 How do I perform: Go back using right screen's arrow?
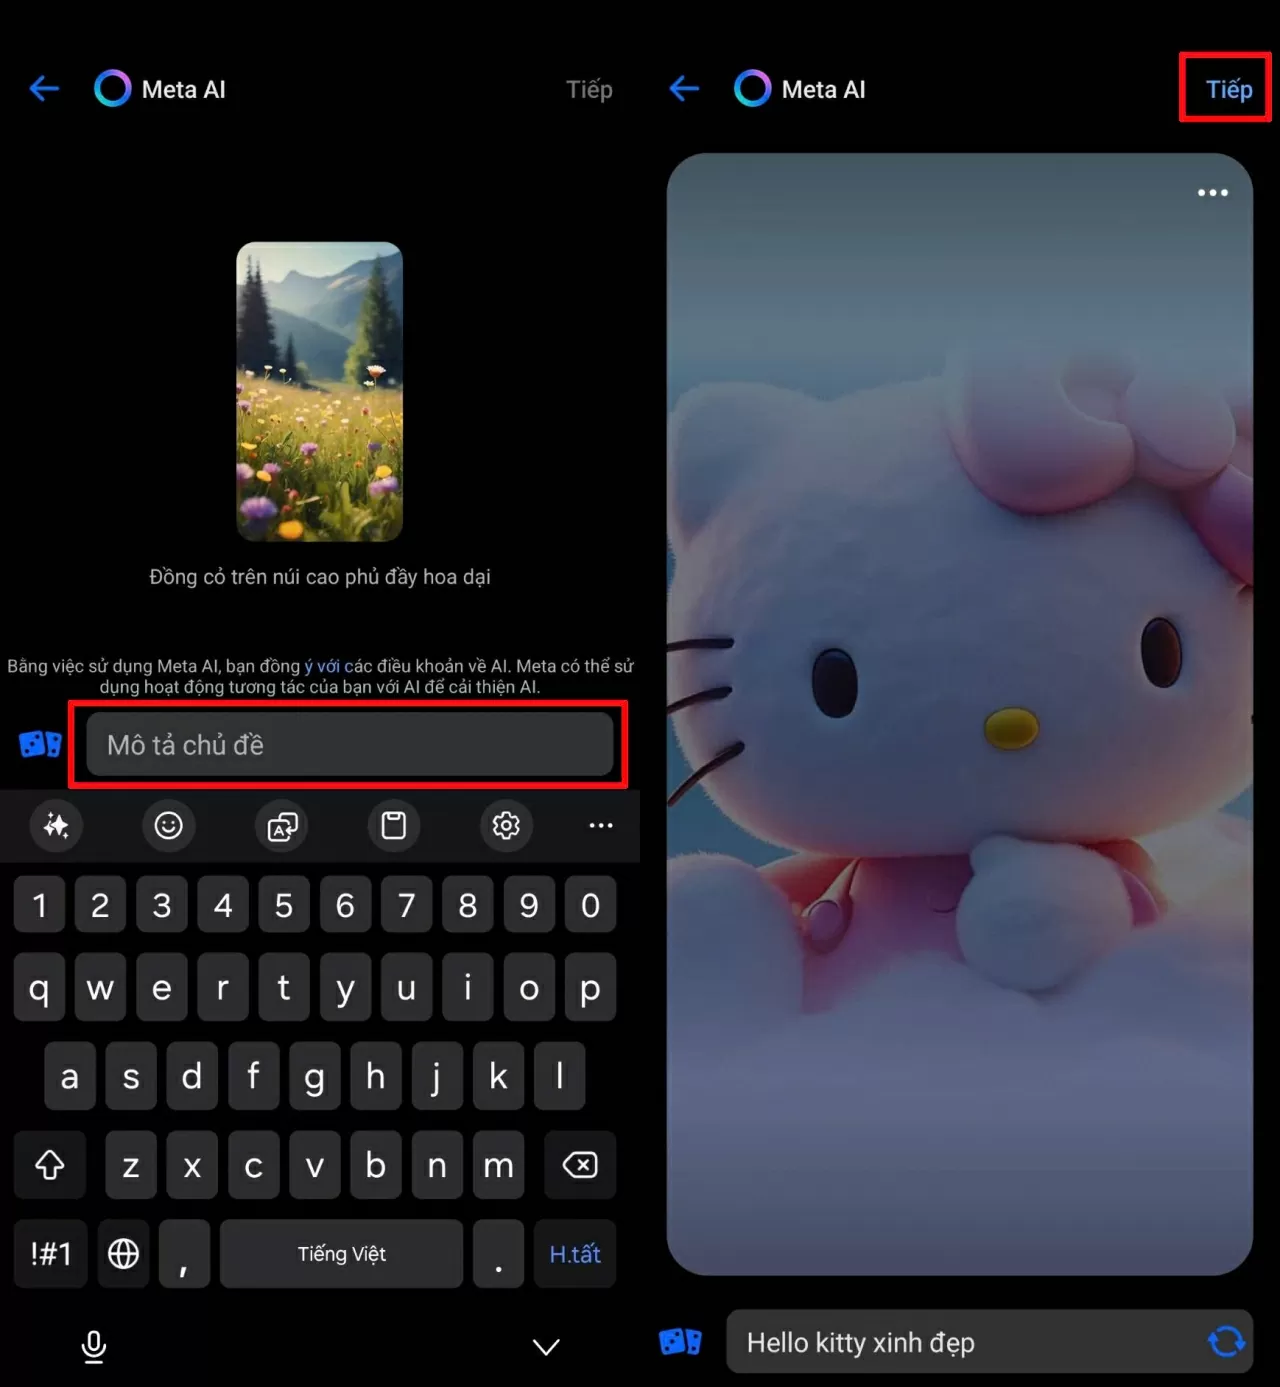(x=684, y=89)
